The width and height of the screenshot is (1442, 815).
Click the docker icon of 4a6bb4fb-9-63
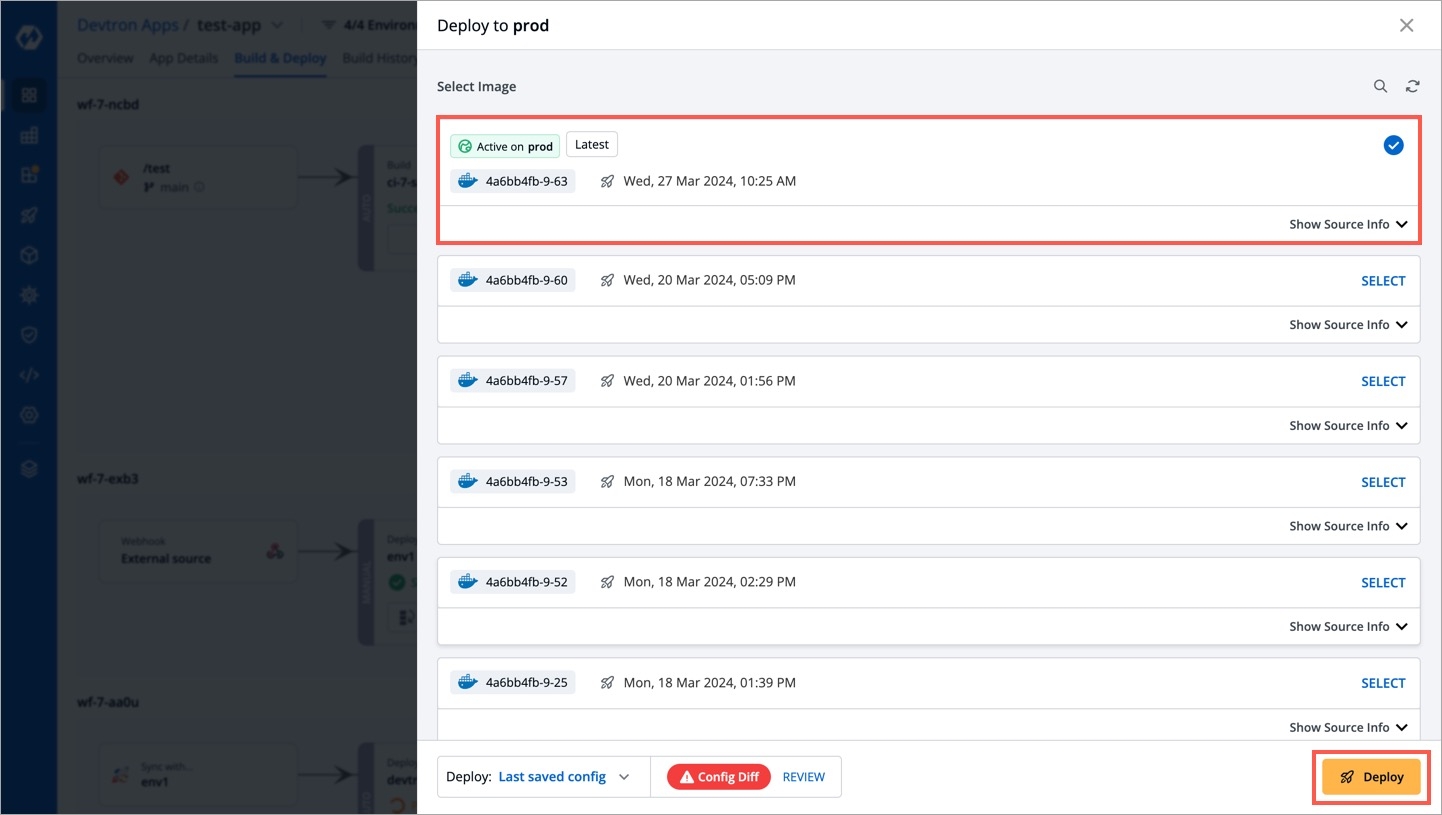pos(467,181)
